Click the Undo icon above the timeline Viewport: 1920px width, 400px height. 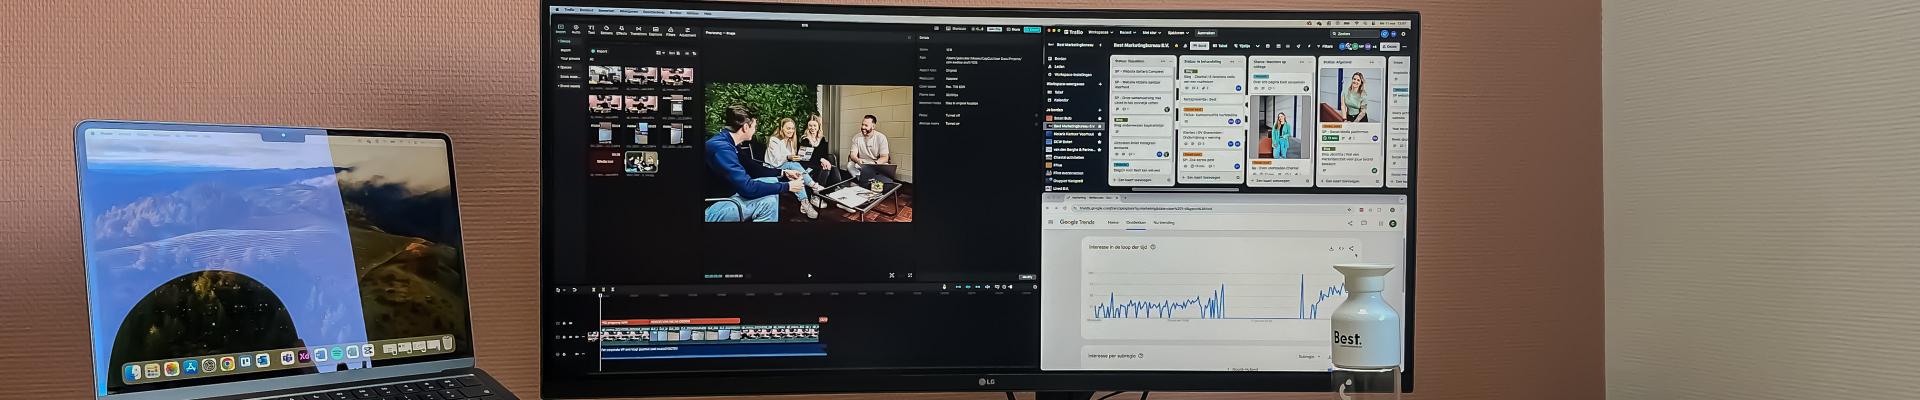pyautogui.click(x=575, y=290)
